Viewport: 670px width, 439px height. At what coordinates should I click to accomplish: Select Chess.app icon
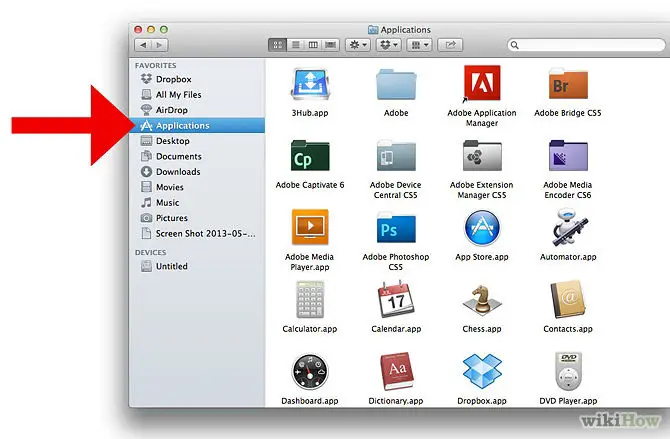(x=482, y=299)
